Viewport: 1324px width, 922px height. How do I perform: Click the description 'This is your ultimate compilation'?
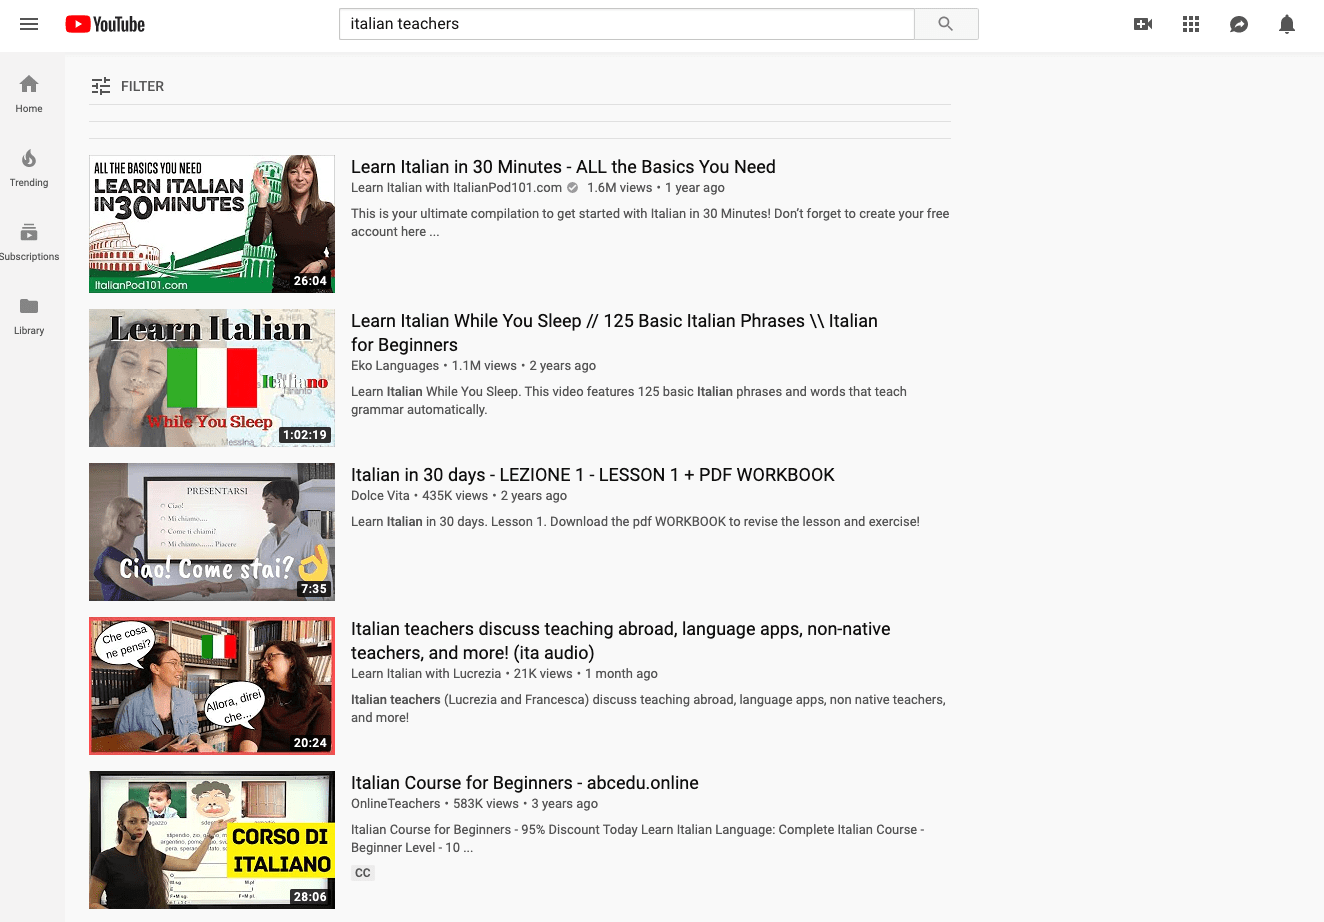pyautogui.click(x=650, y=223)
